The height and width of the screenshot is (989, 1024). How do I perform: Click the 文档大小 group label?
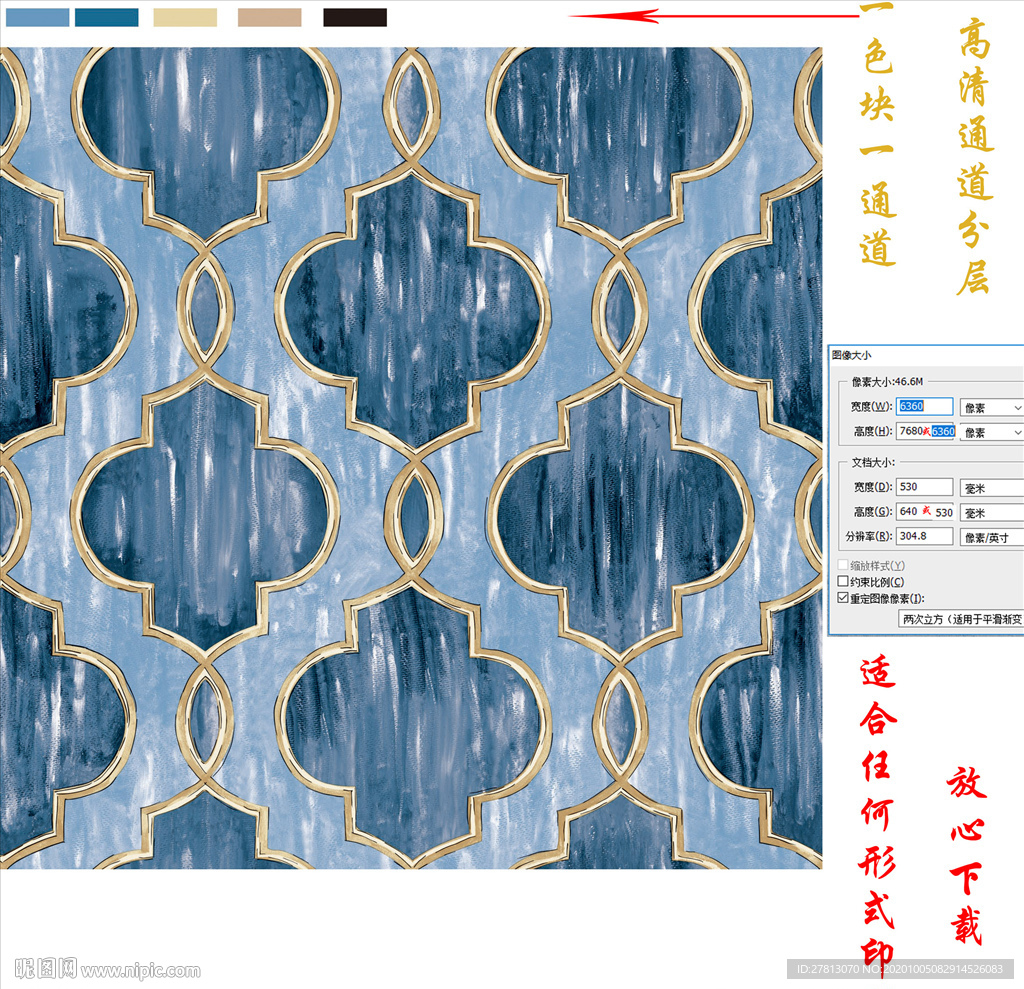coord(873,462)
